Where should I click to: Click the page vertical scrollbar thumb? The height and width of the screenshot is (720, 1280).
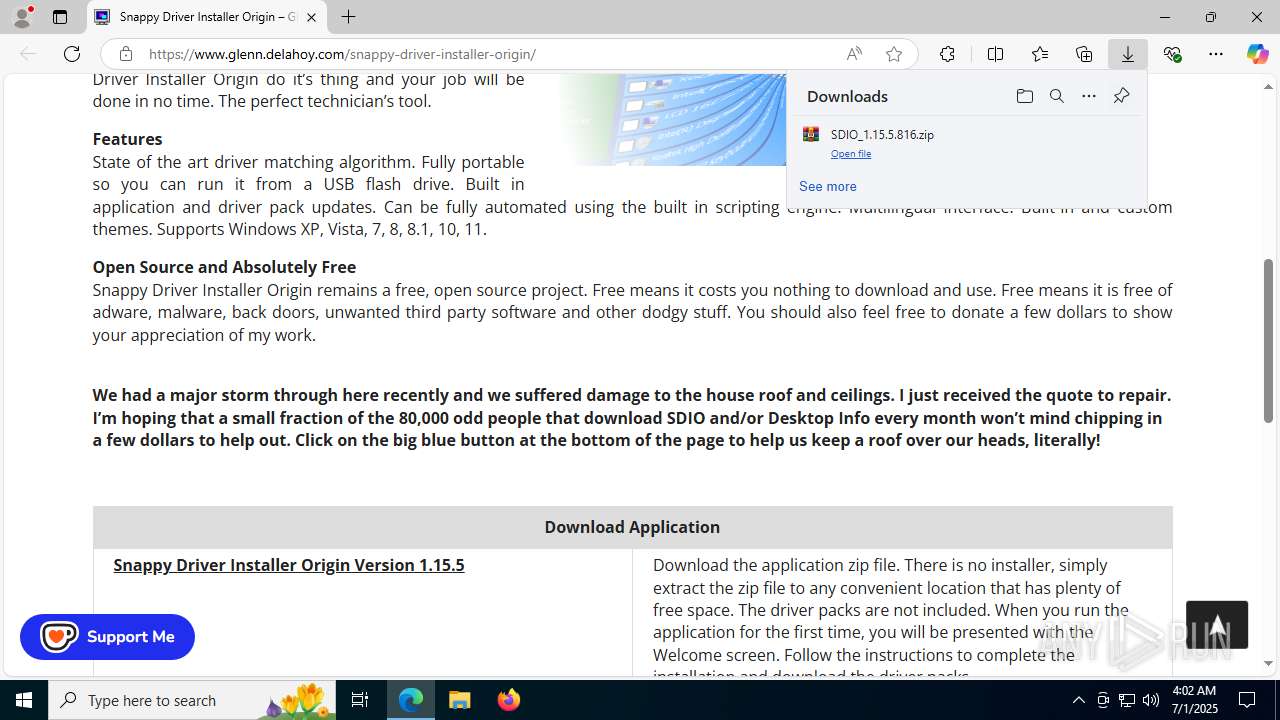(1268, 340)
